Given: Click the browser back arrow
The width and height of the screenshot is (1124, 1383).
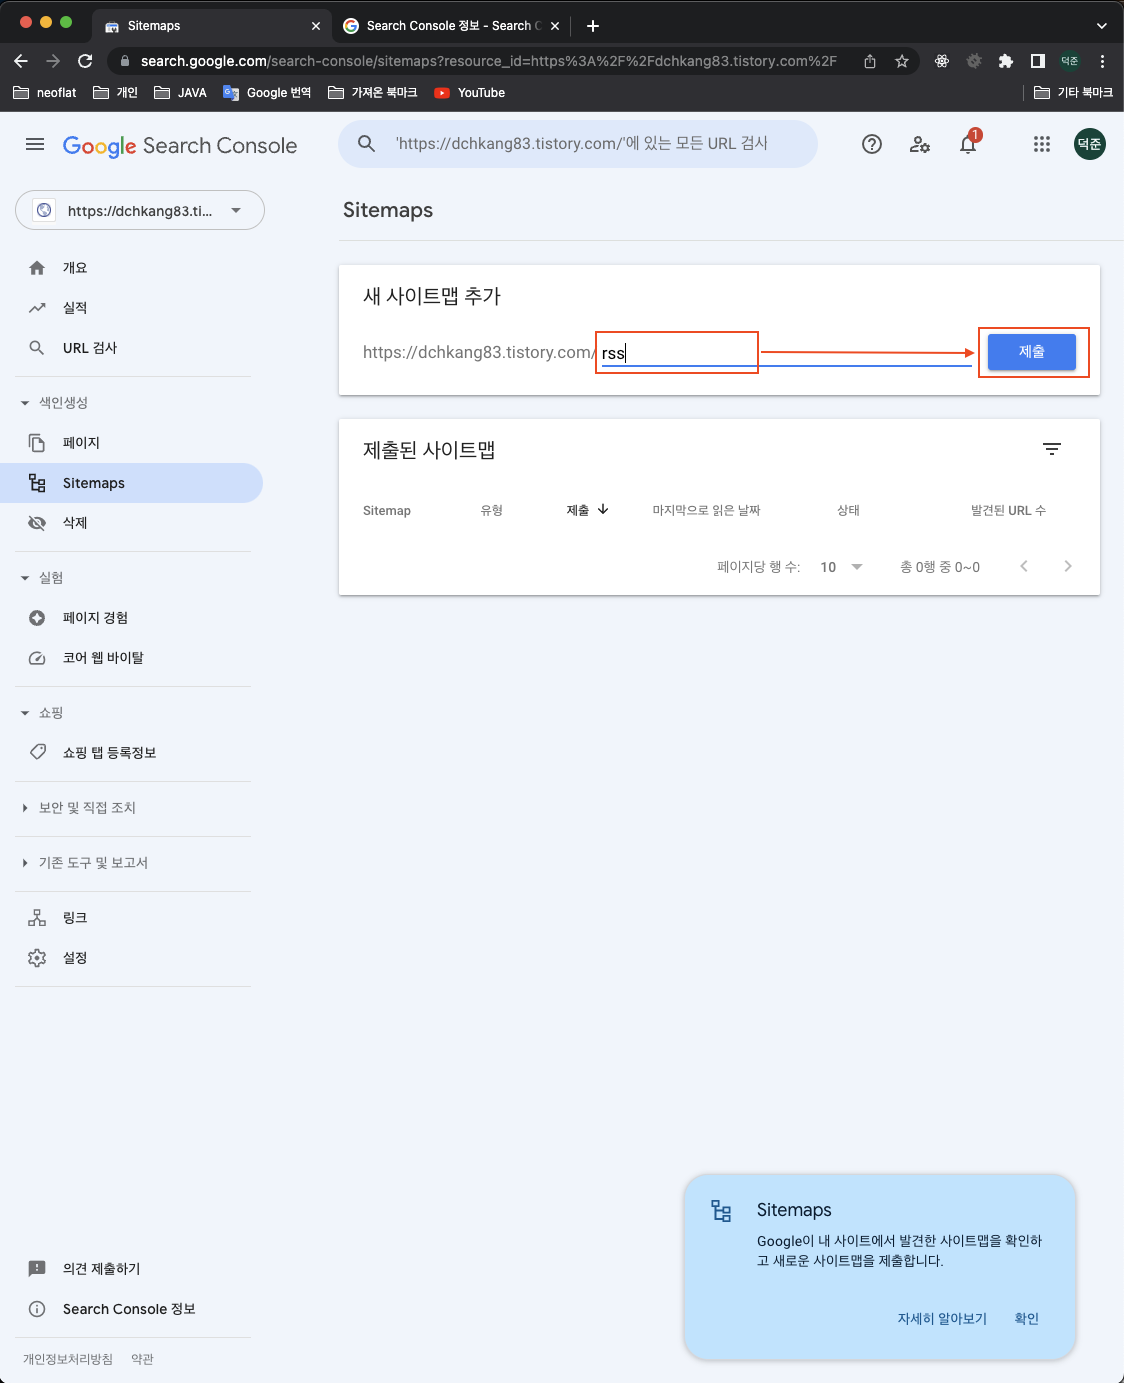Looking at the screenshot, I should (x=21, y=61).
